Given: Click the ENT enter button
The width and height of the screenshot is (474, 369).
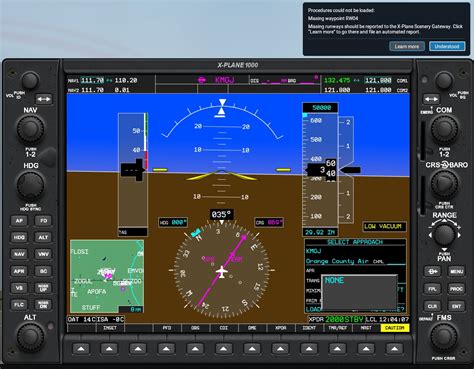Looking at the screenshot, I should [x=456, y=306].
